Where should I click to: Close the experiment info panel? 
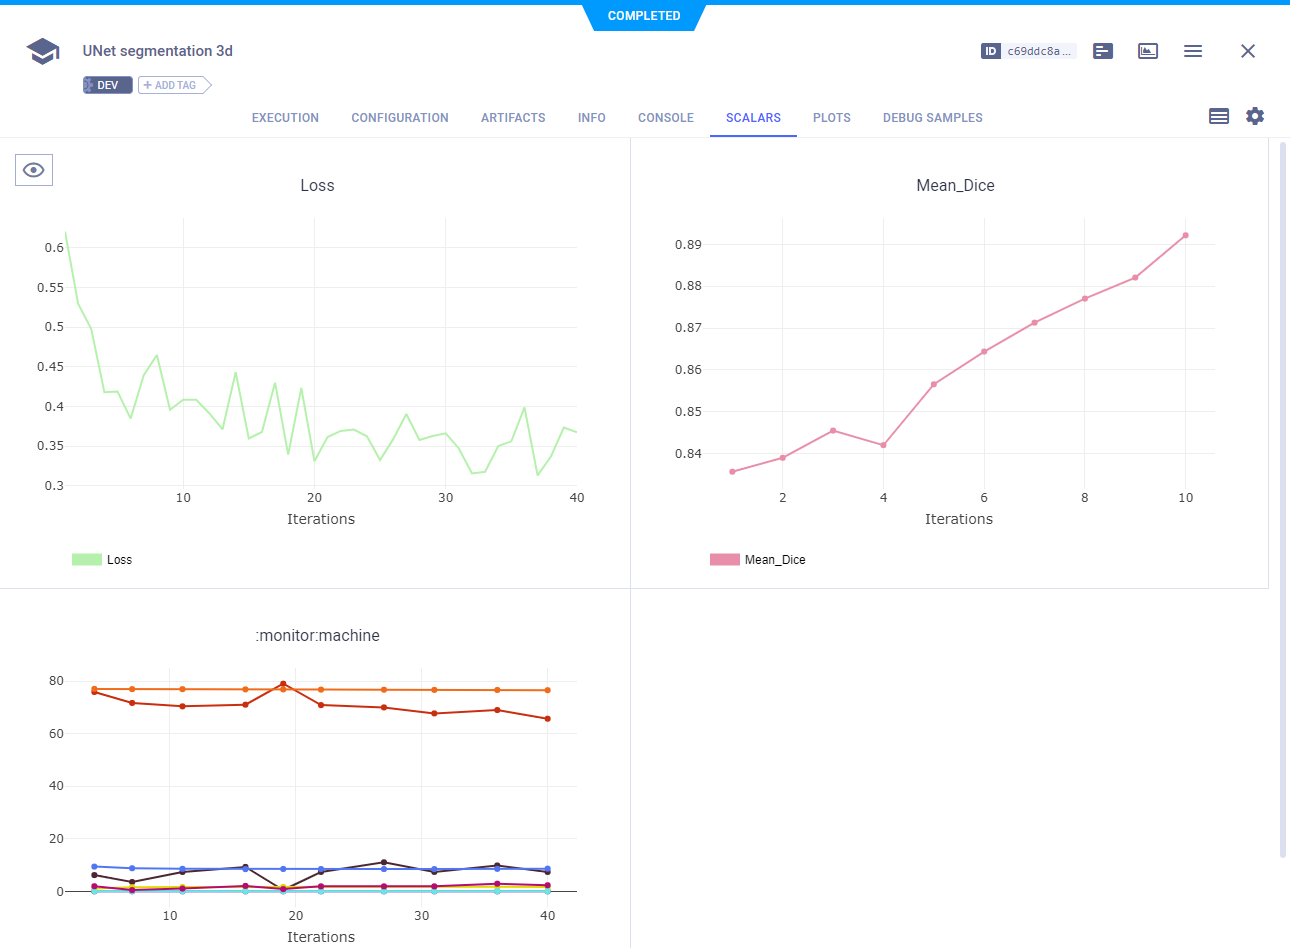[1247, 51]
